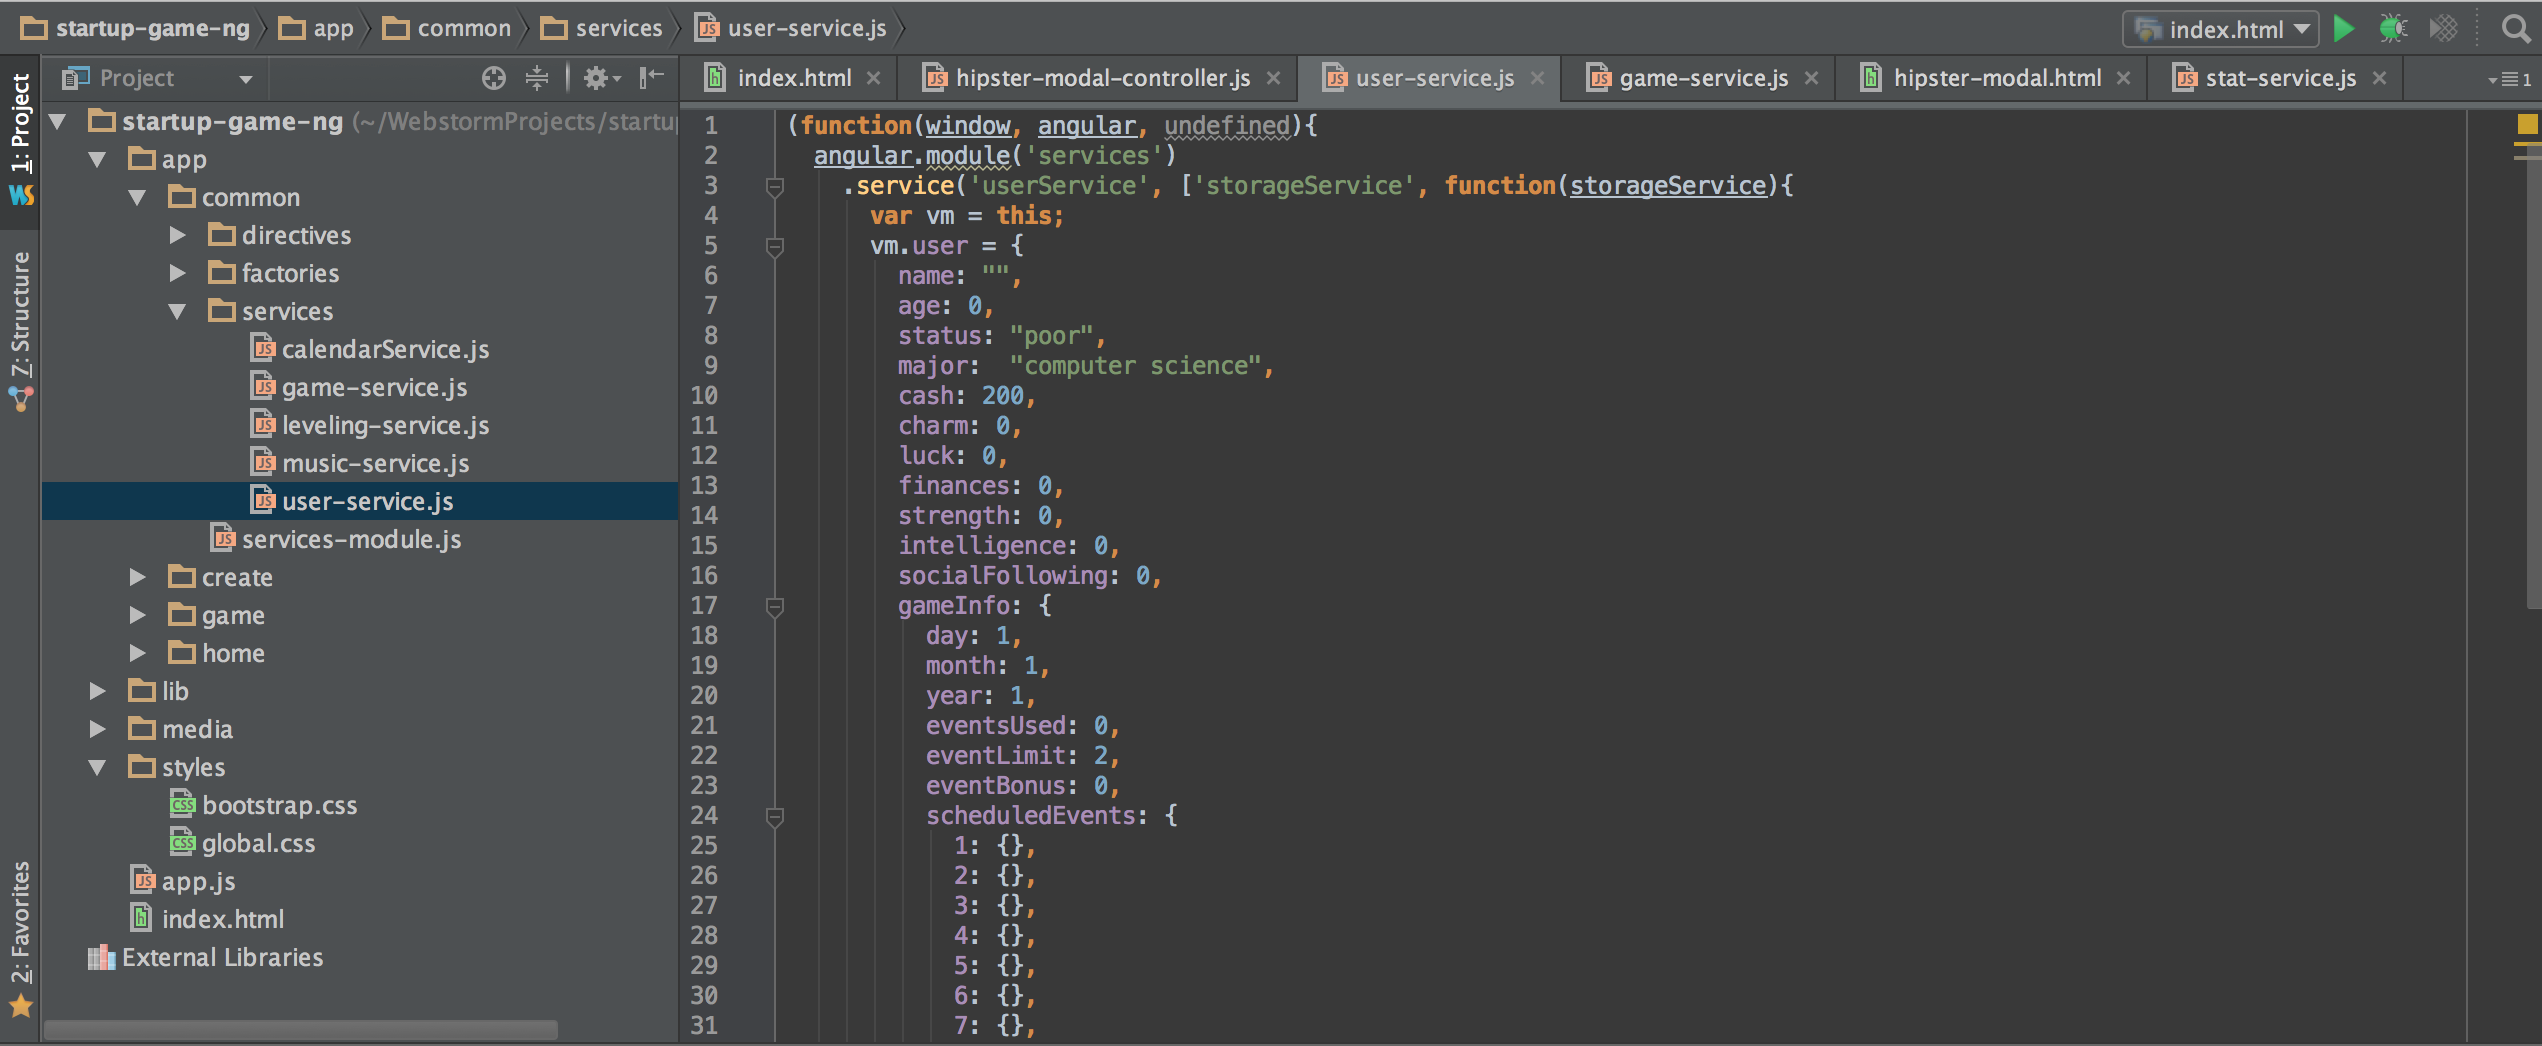Collapse all in the Project panel
Image resolution: width=2542 pixels, height=1046 pixels.
537,78
